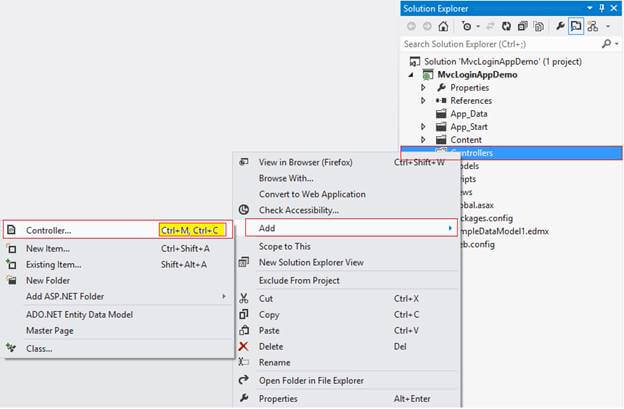Select the App_Data folder
The image size is (624, 409).
469,114
